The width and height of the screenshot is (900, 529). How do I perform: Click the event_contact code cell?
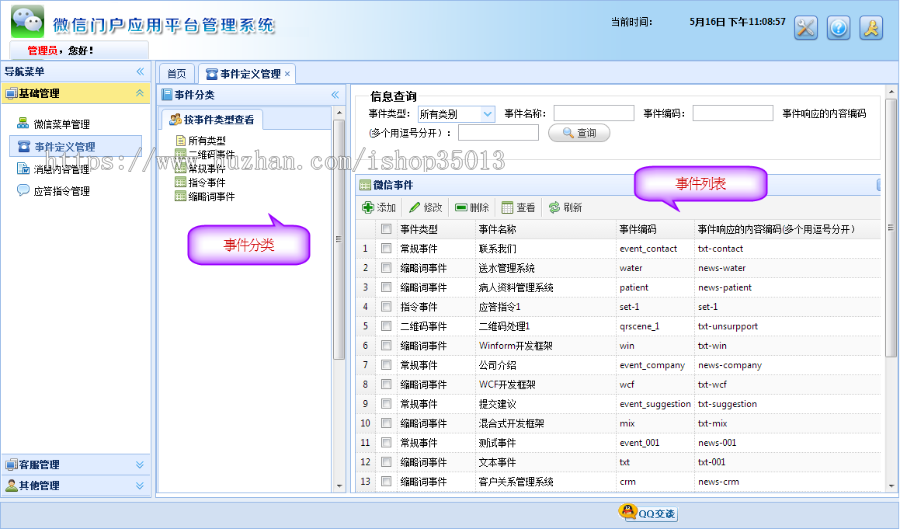(x=648, y=248)
